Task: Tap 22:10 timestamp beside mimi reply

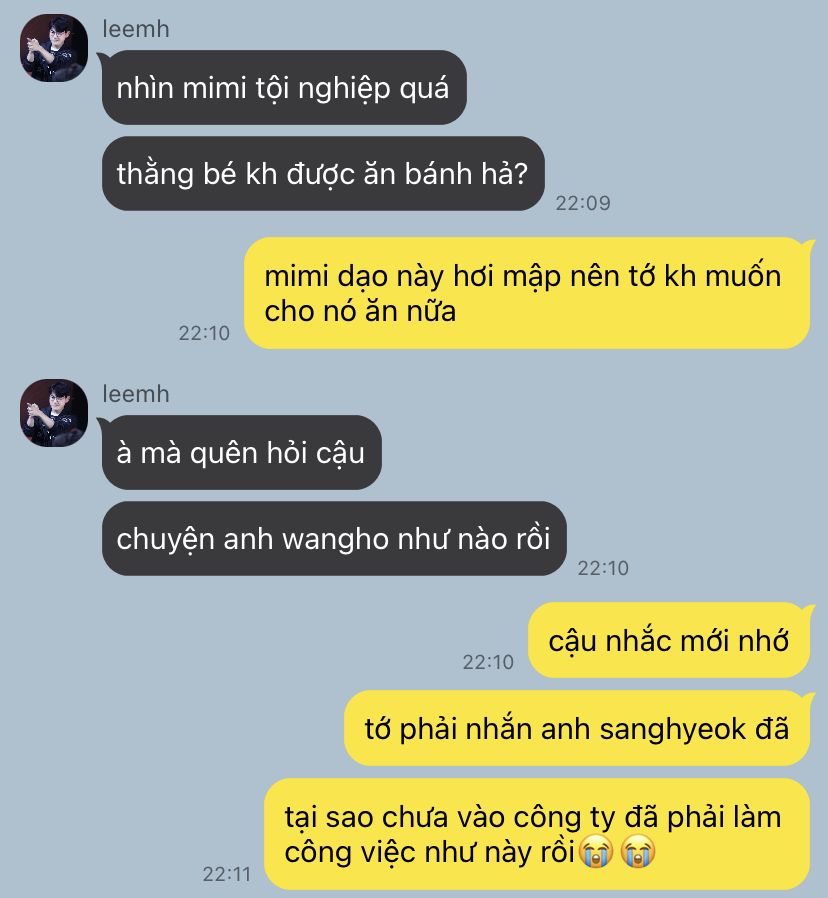Action: pos(204,333)
